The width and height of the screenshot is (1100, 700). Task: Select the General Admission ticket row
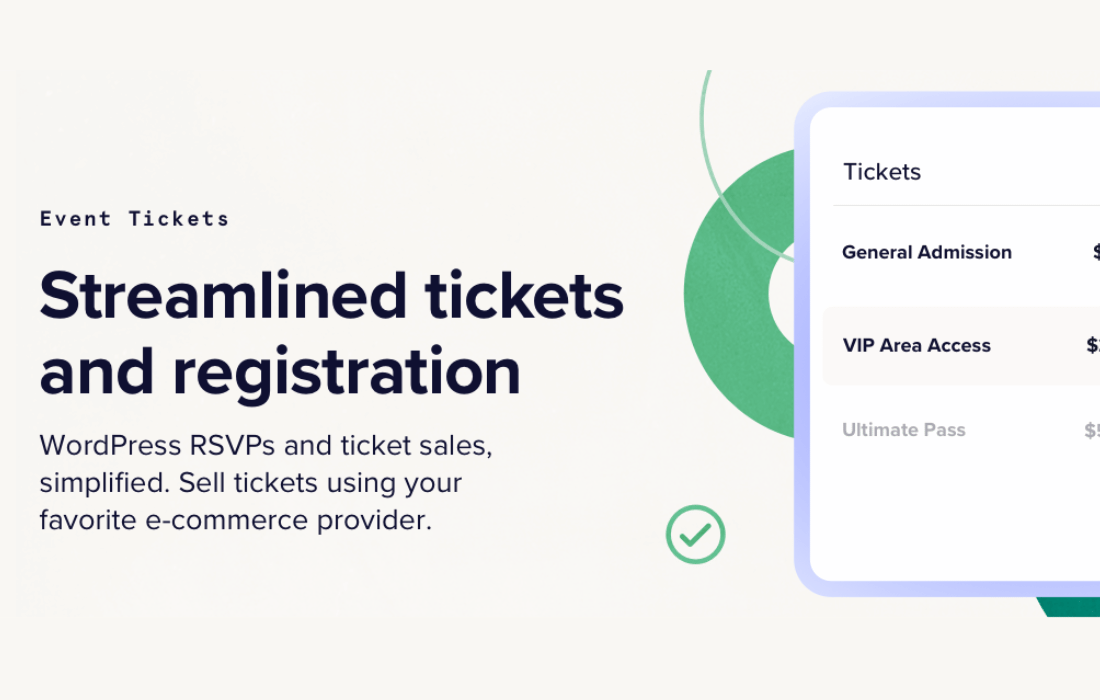967,252
